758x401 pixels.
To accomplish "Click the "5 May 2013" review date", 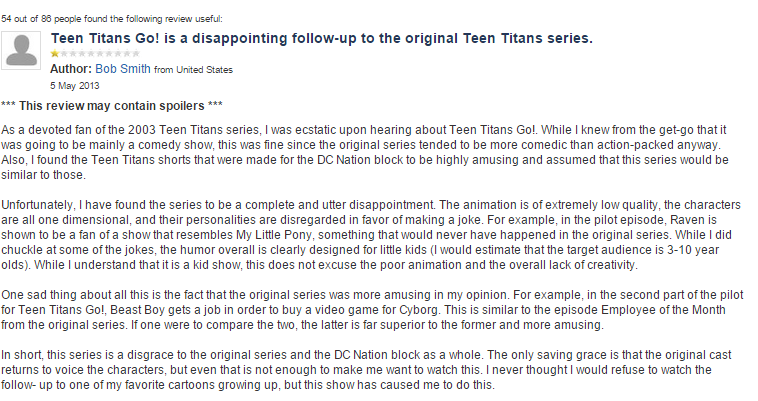I will point(74,86).
